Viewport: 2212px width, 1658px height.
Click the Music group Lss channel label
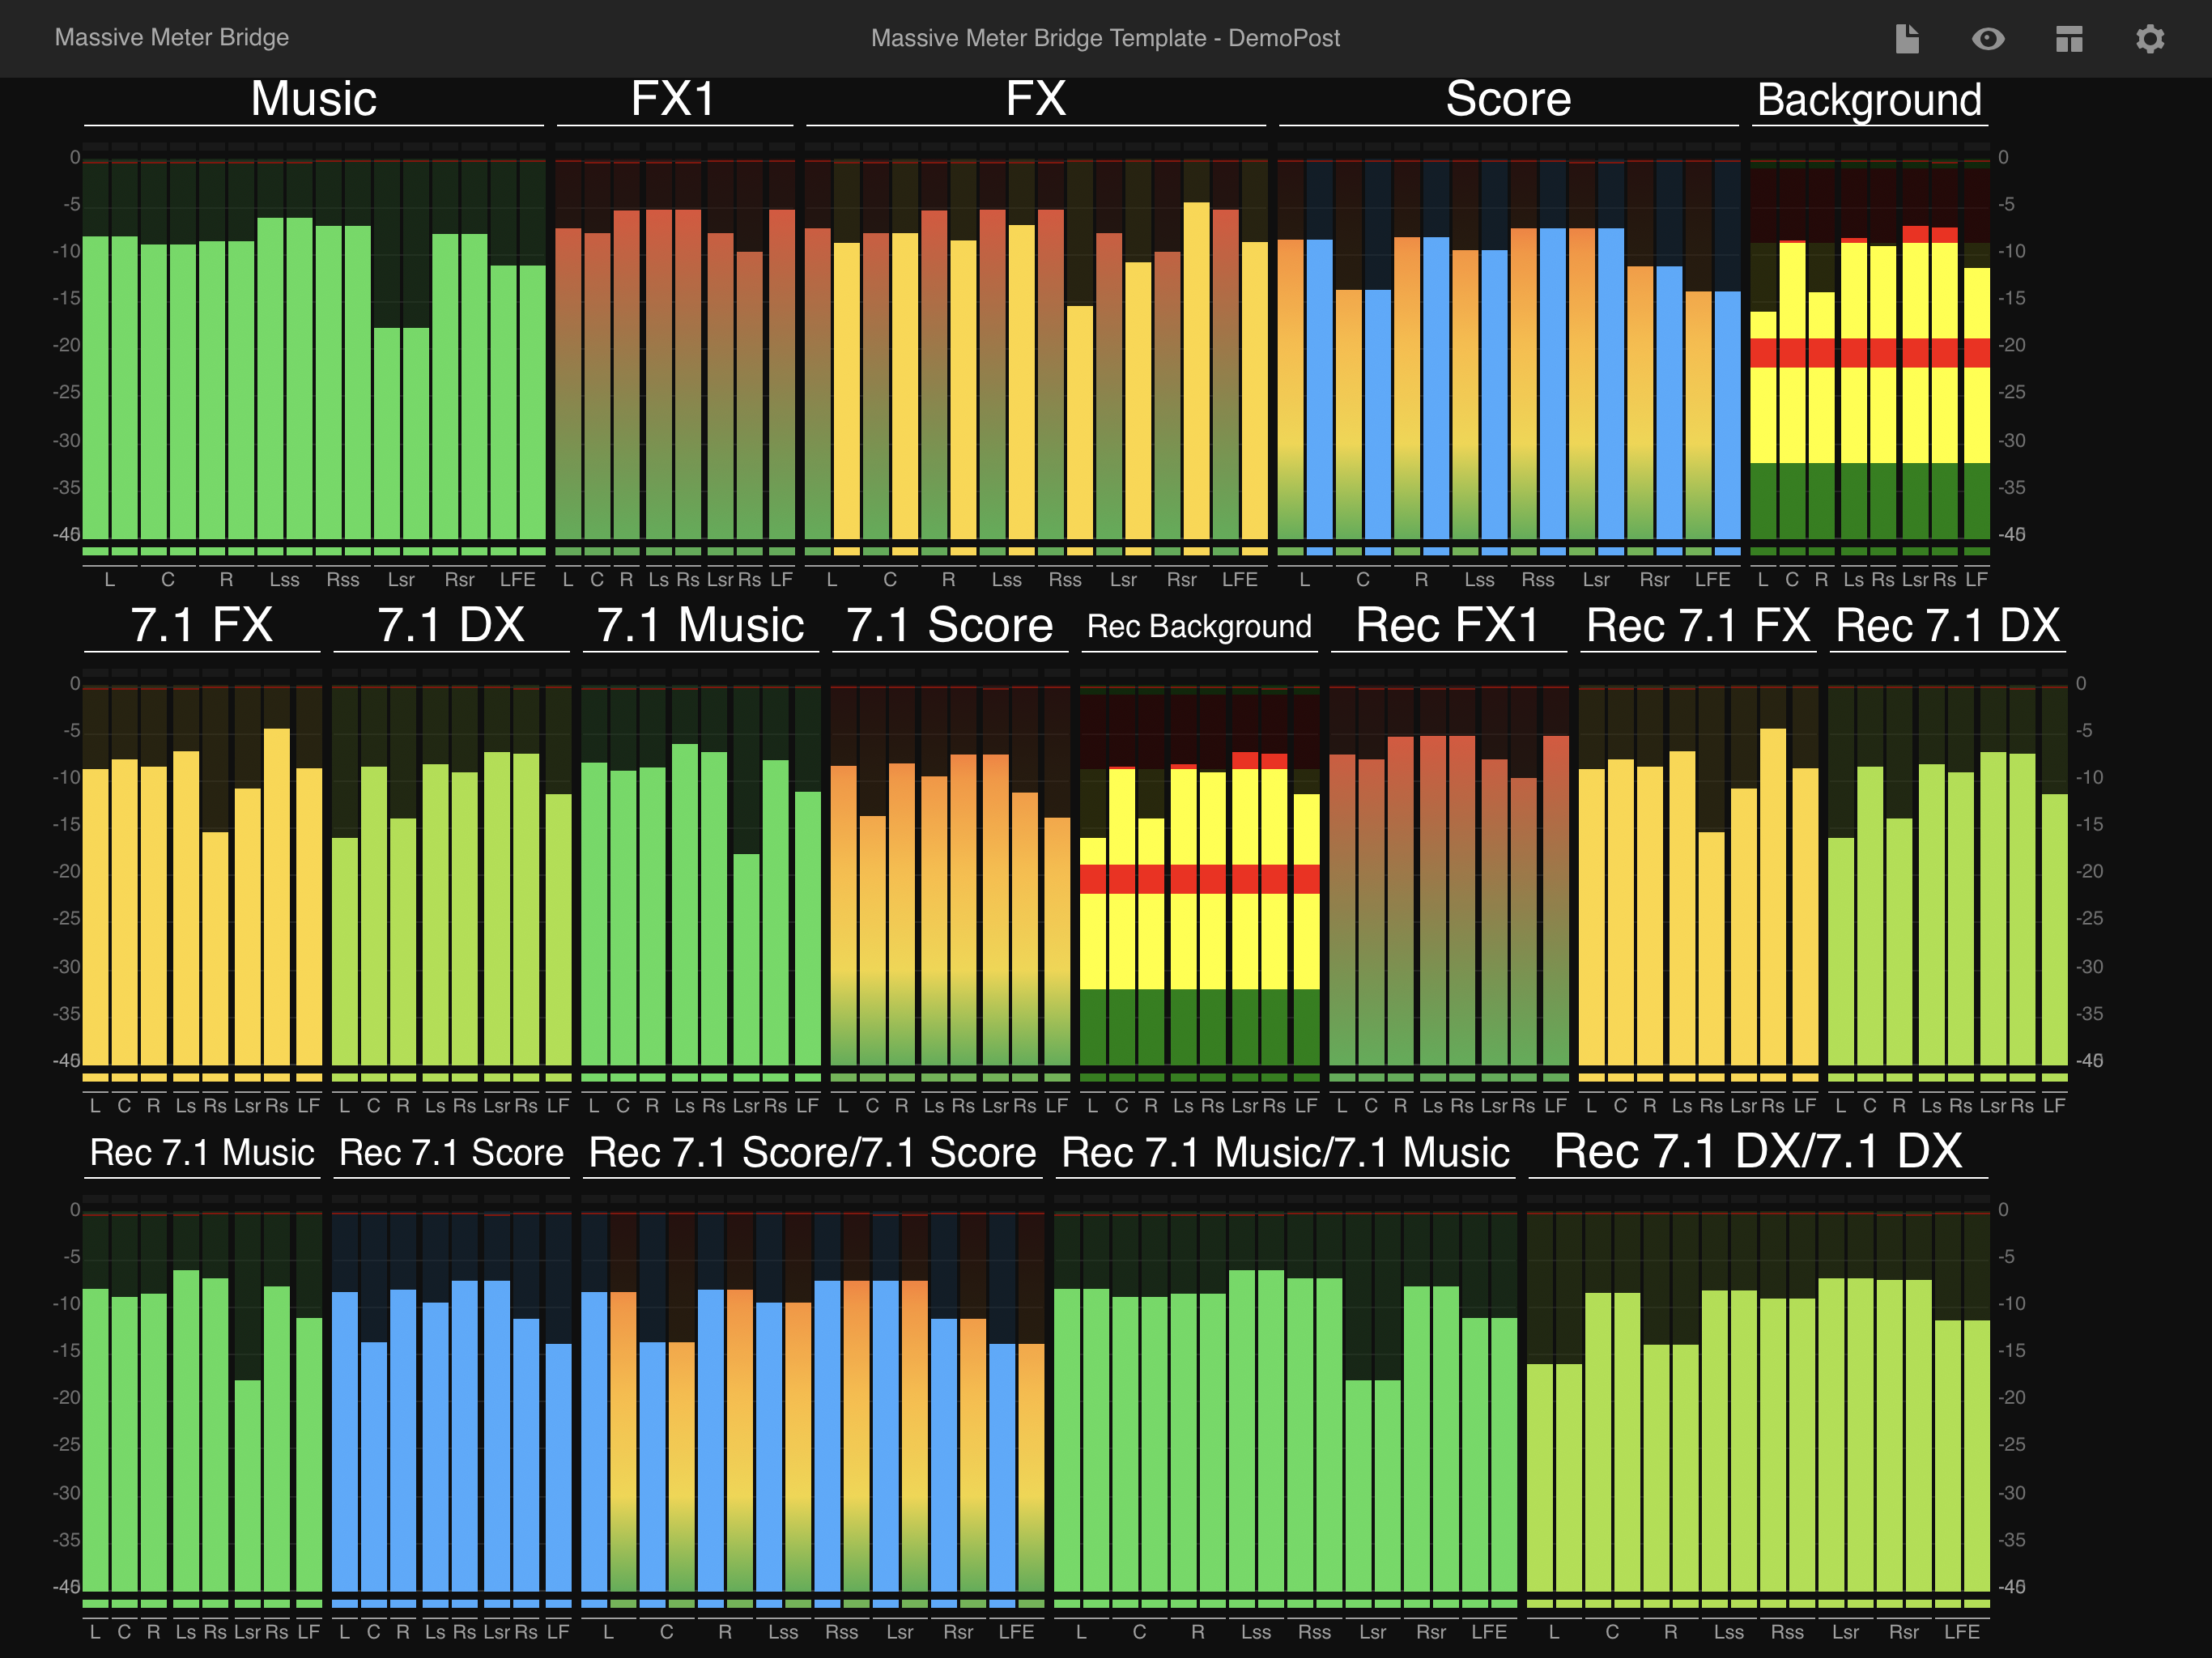point(284,579)
